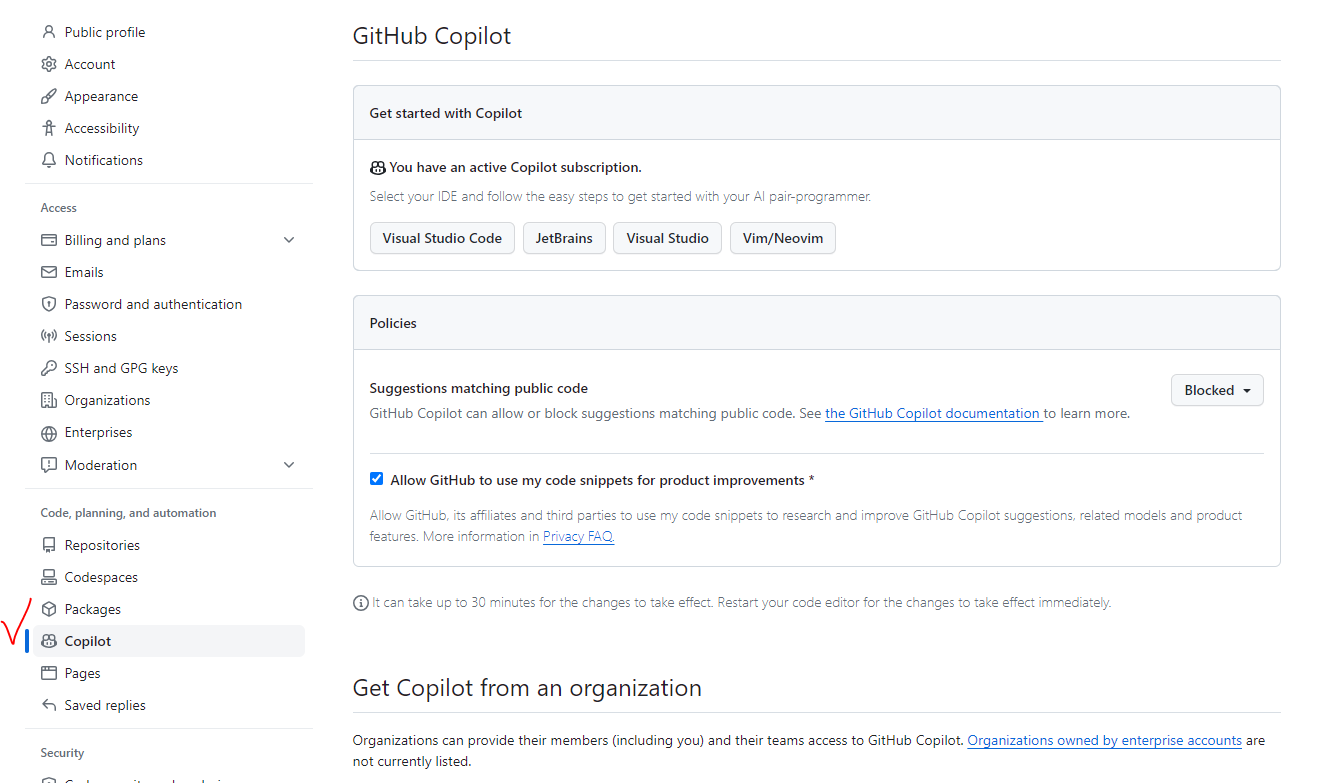Select Copilot in sidebar
1342x783 pixels.
[x=169, y=641]
